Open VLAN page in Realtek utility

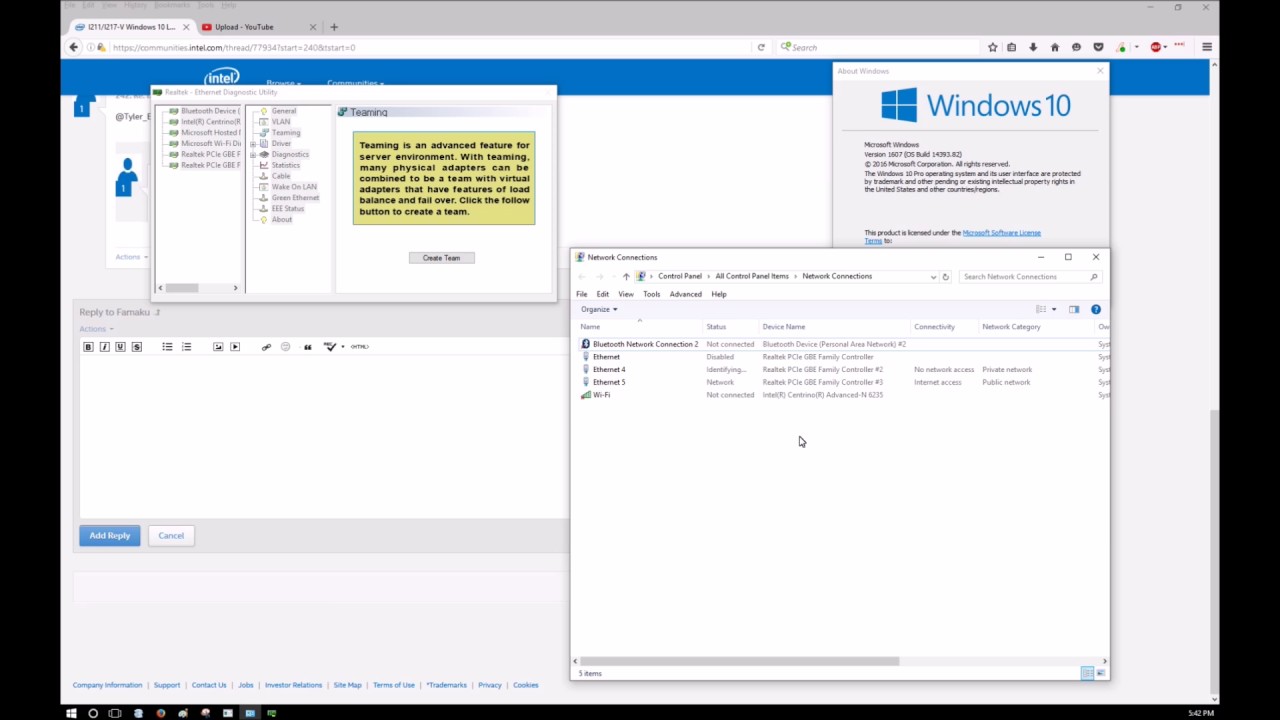pyautogui.click(x=281, y=122)
